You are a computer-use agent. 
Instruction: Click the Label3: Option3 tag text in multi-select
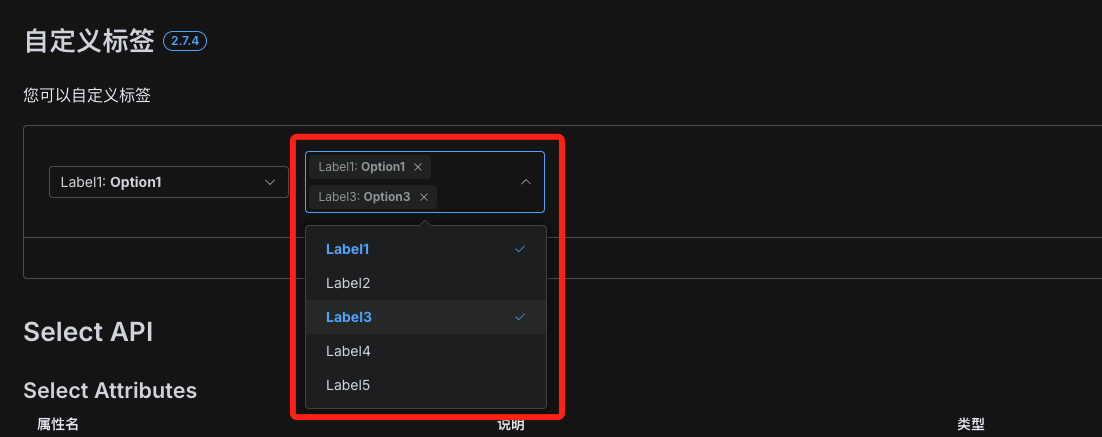pos(364,197)
